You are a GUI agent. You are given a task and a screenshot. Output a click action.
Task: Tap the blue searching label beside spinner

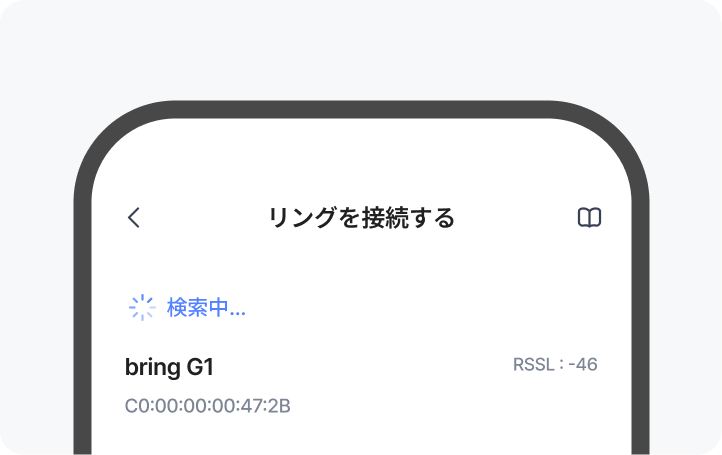tap(206, 307)
